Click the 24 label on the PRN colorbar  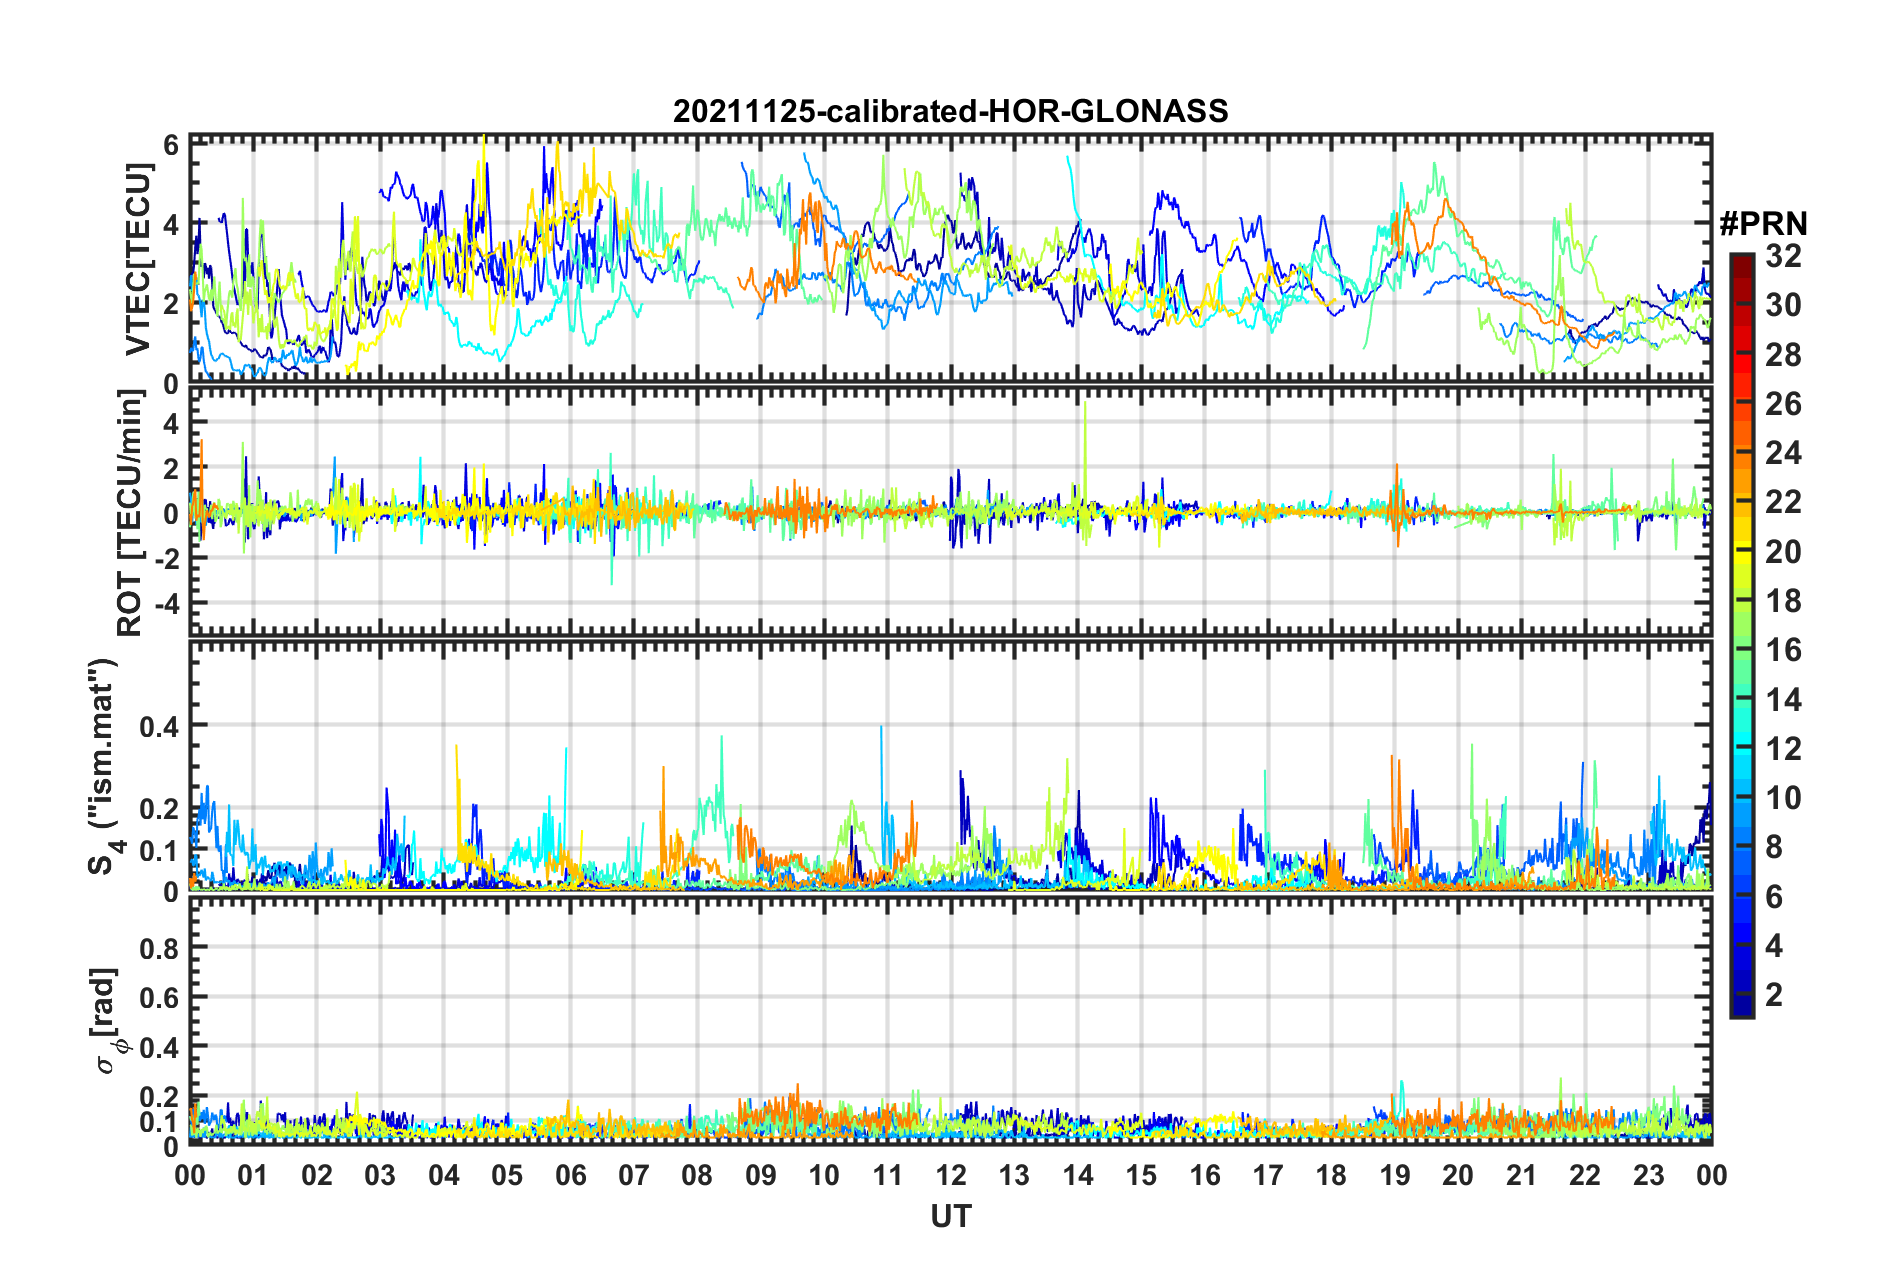(x=1783, y=453)
